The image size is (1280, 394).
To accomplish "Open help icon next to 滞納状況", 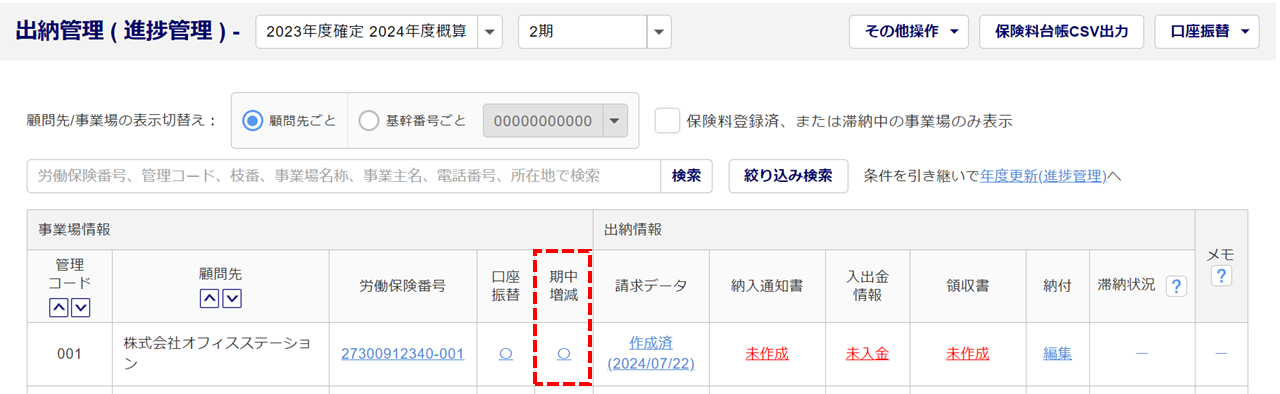I will [x=1176, y=286].
